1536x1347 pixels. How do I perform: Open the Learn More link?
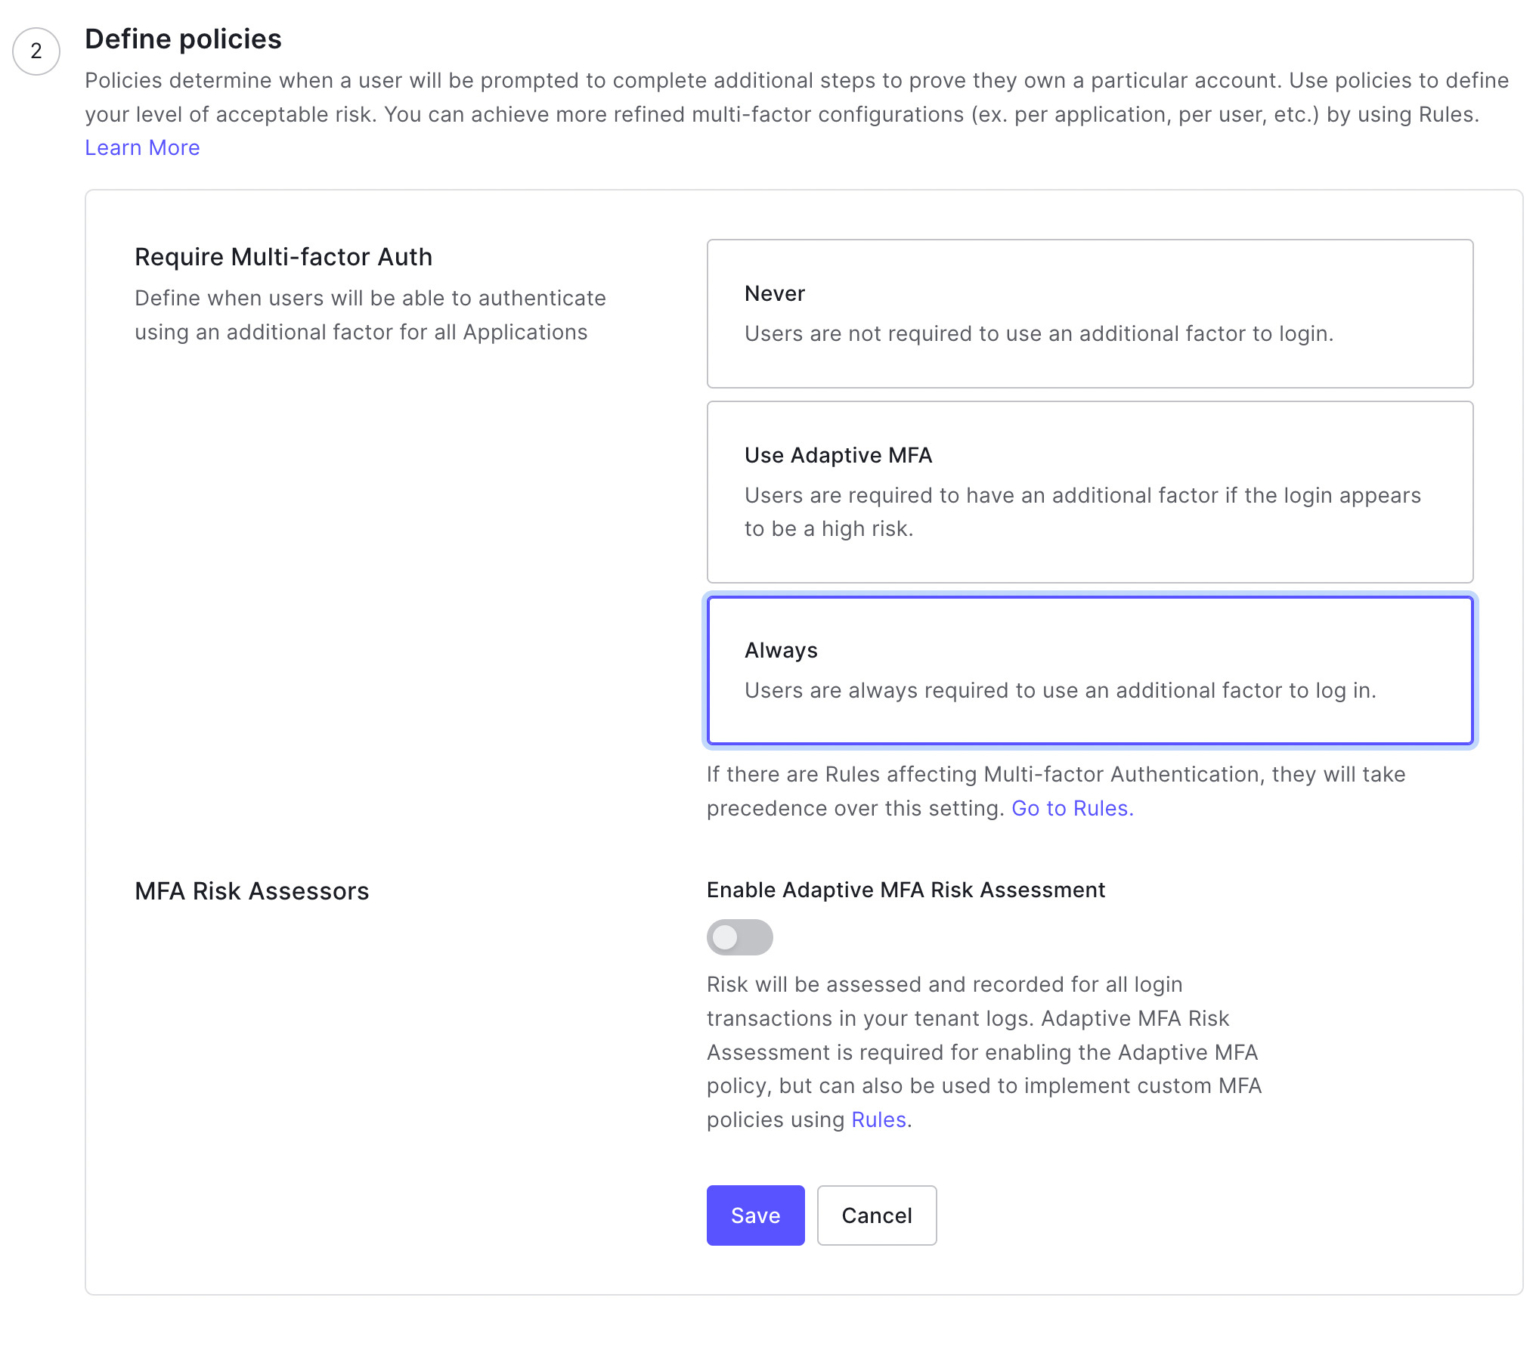[142, 147]
